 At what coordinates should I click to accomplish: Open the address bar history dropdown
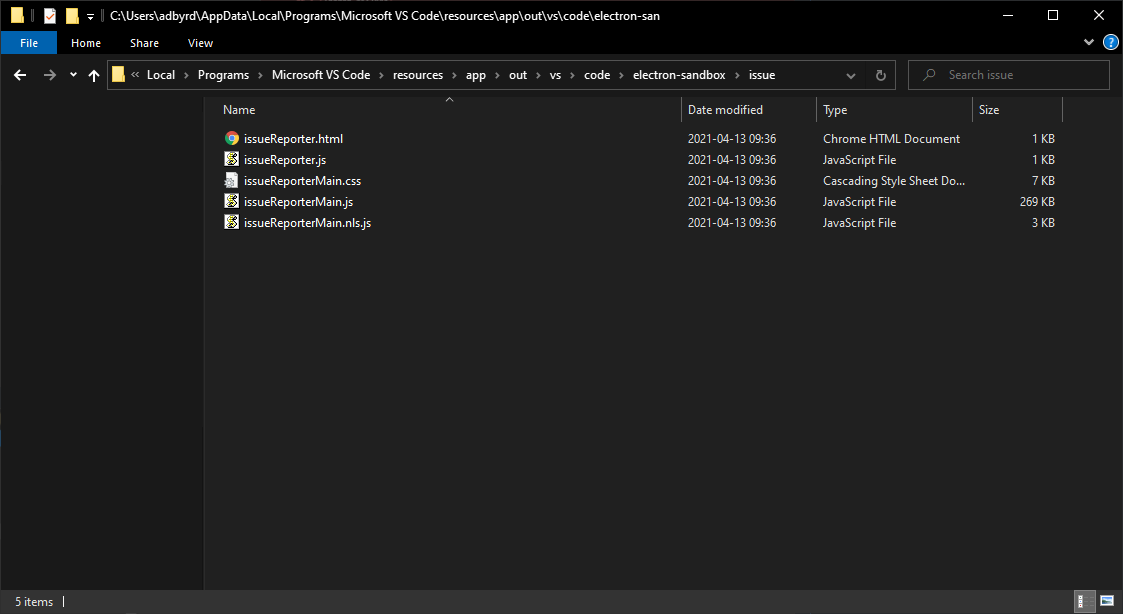click(x=851, y=75)
